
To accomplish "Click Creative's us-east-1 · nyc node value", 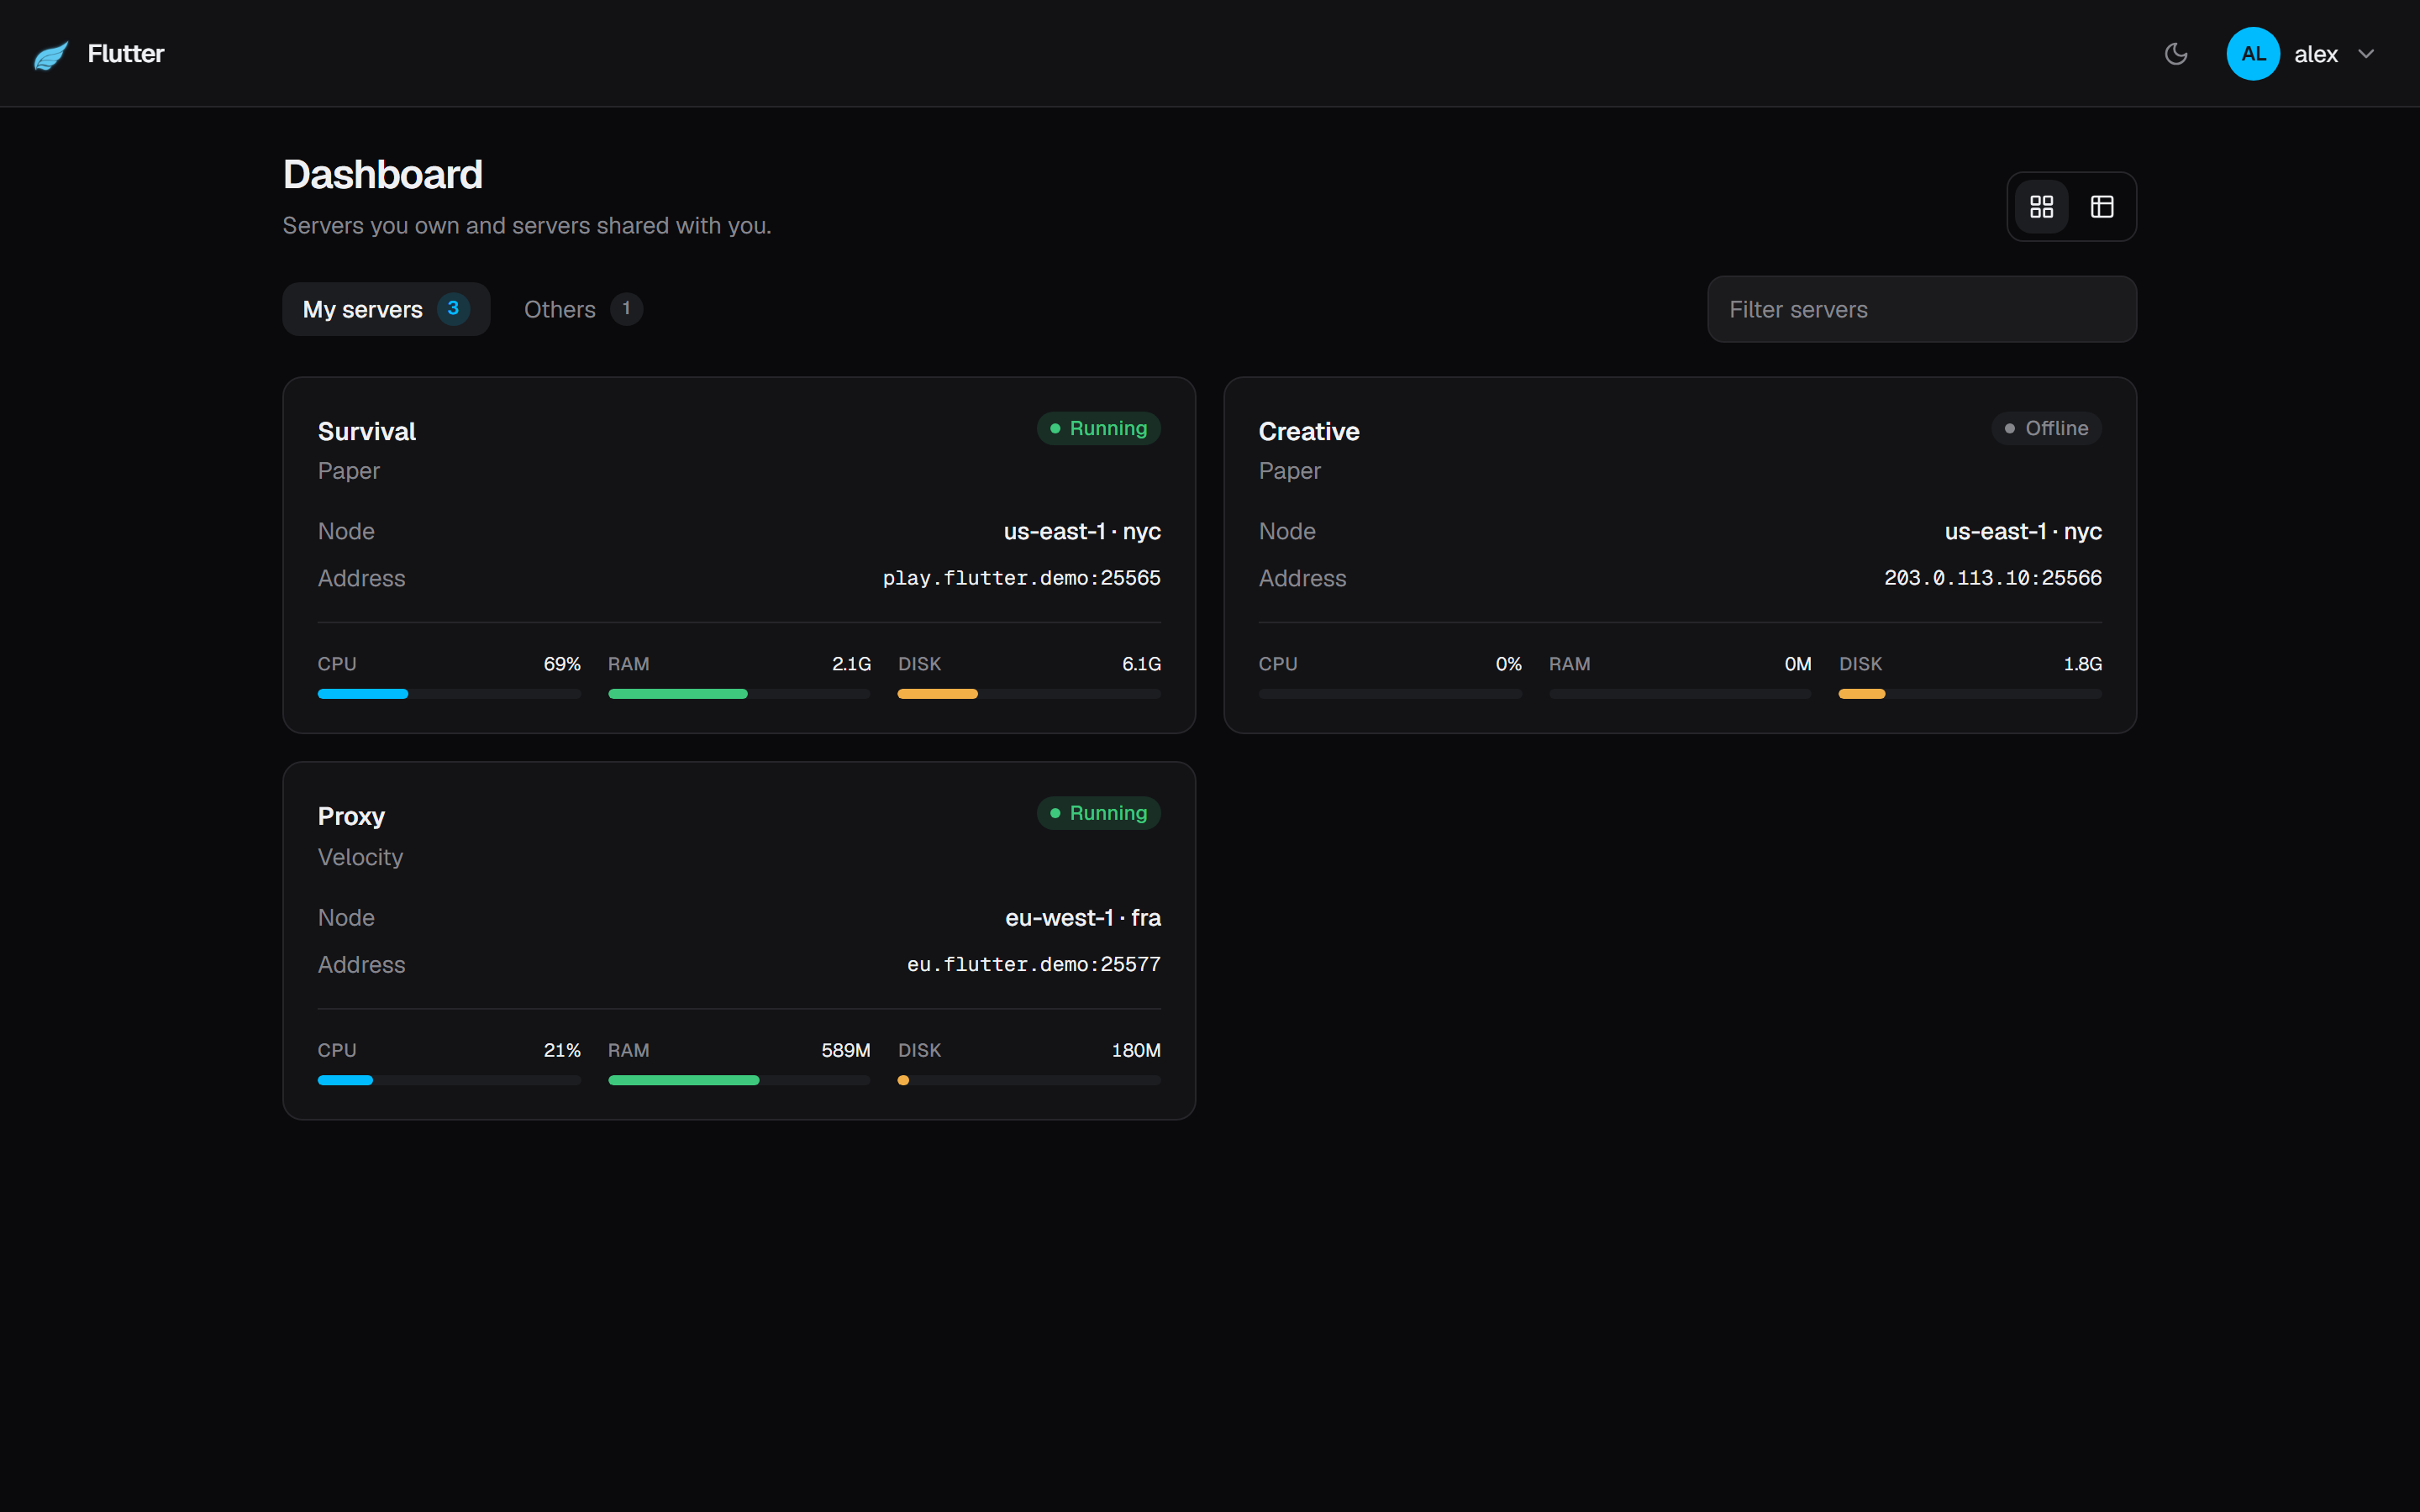I will point(2023,531).
